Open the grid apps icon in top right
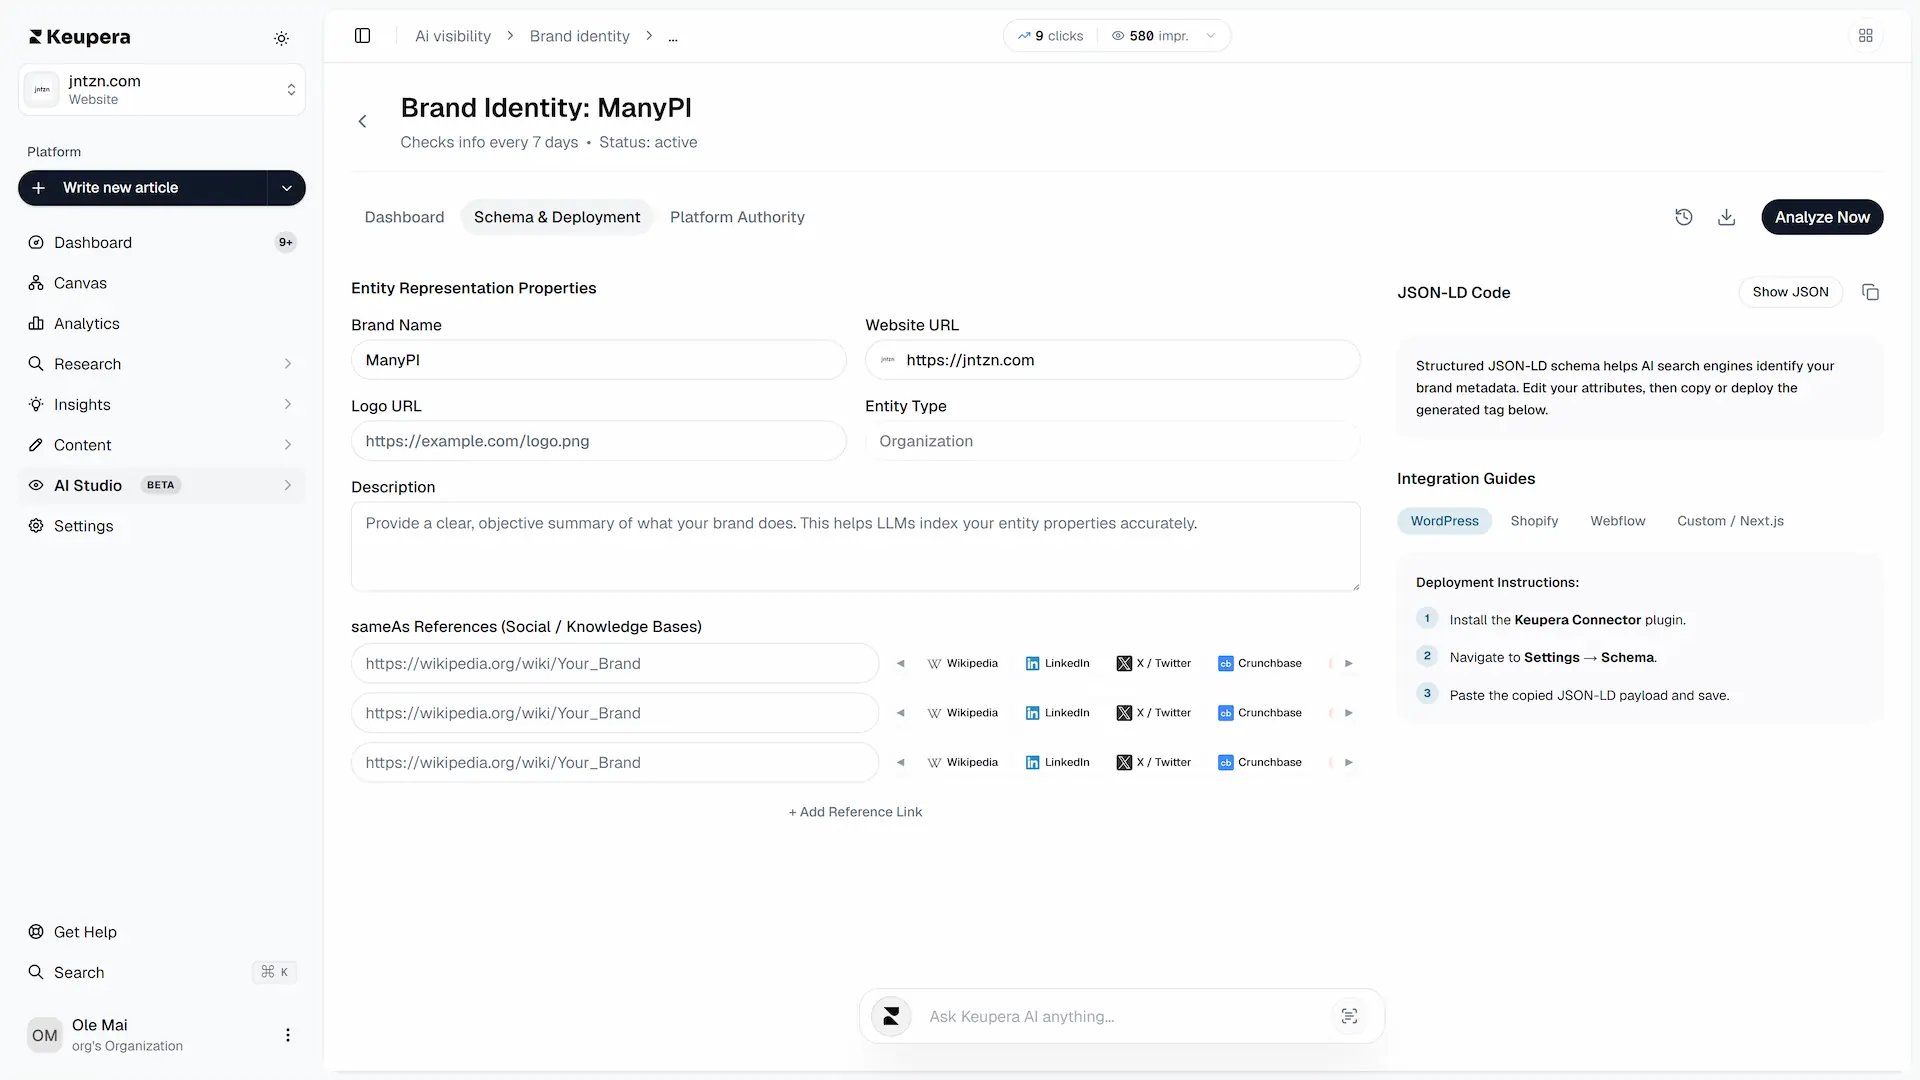The image size is (1920, 1080). click(1866, 36)
